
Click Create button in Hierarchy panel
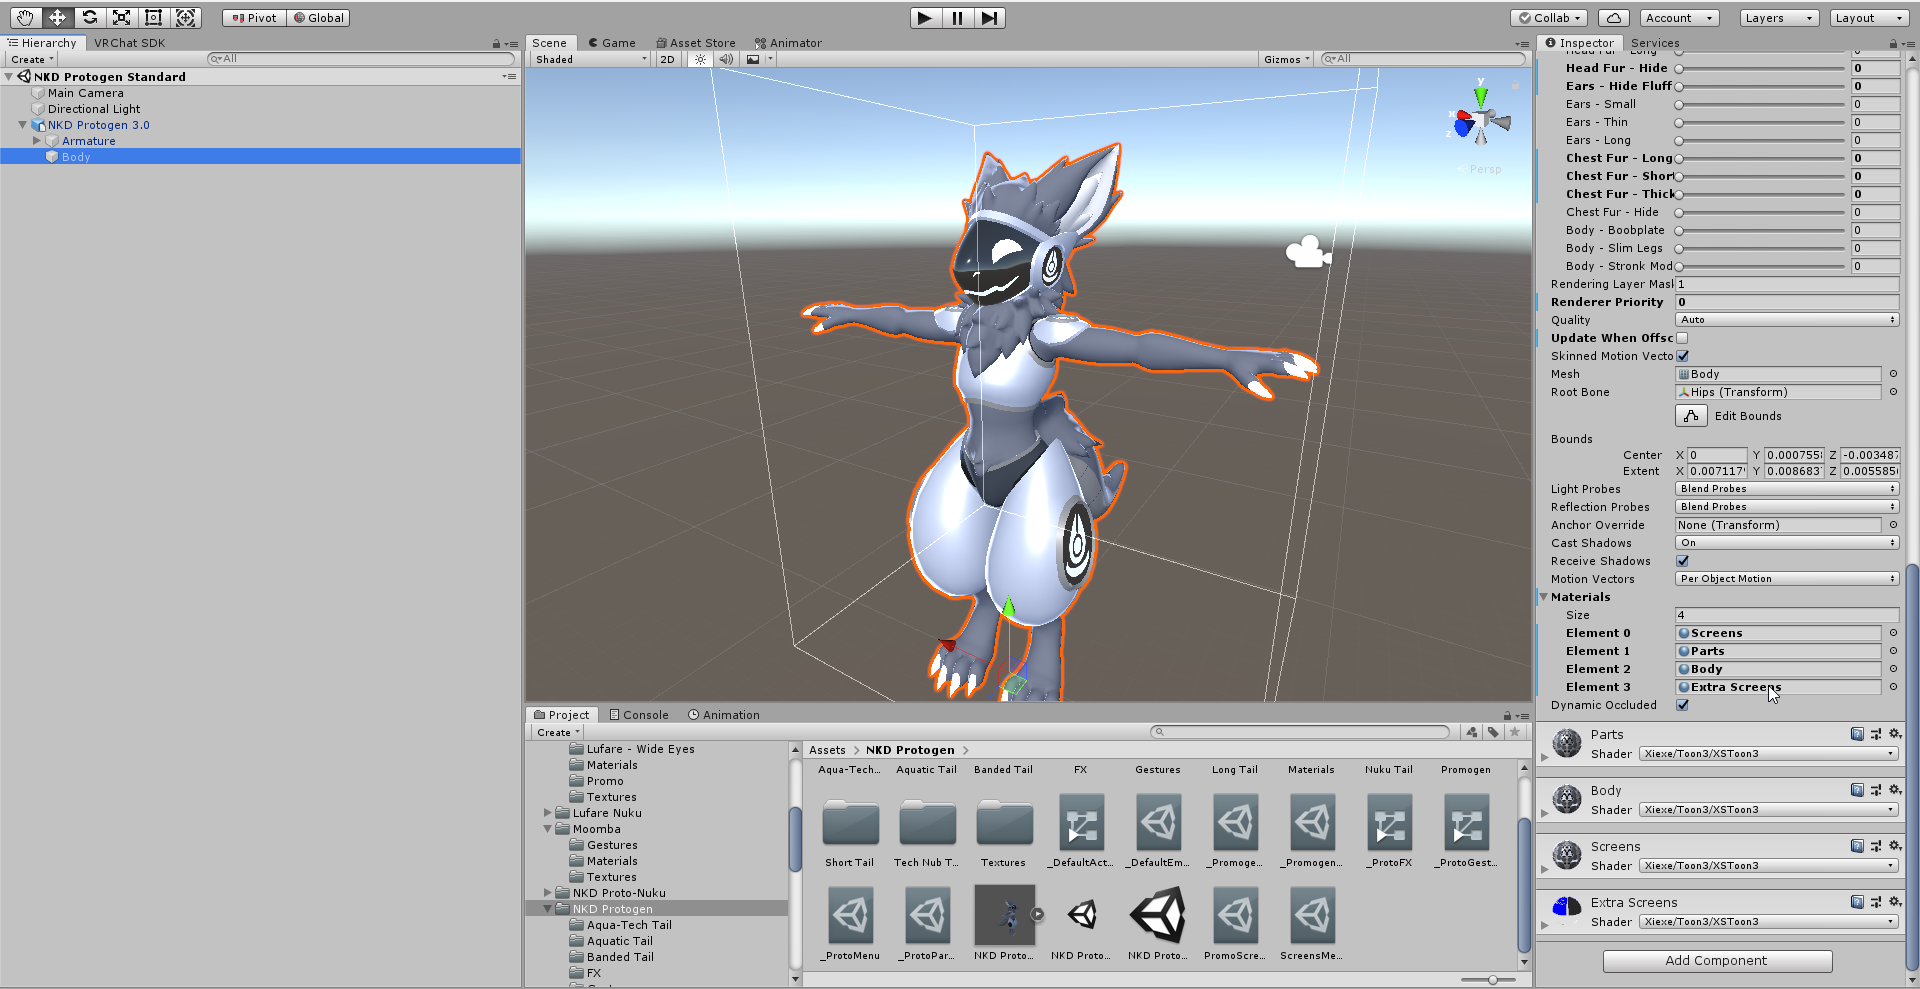click(x=33, y=59)
